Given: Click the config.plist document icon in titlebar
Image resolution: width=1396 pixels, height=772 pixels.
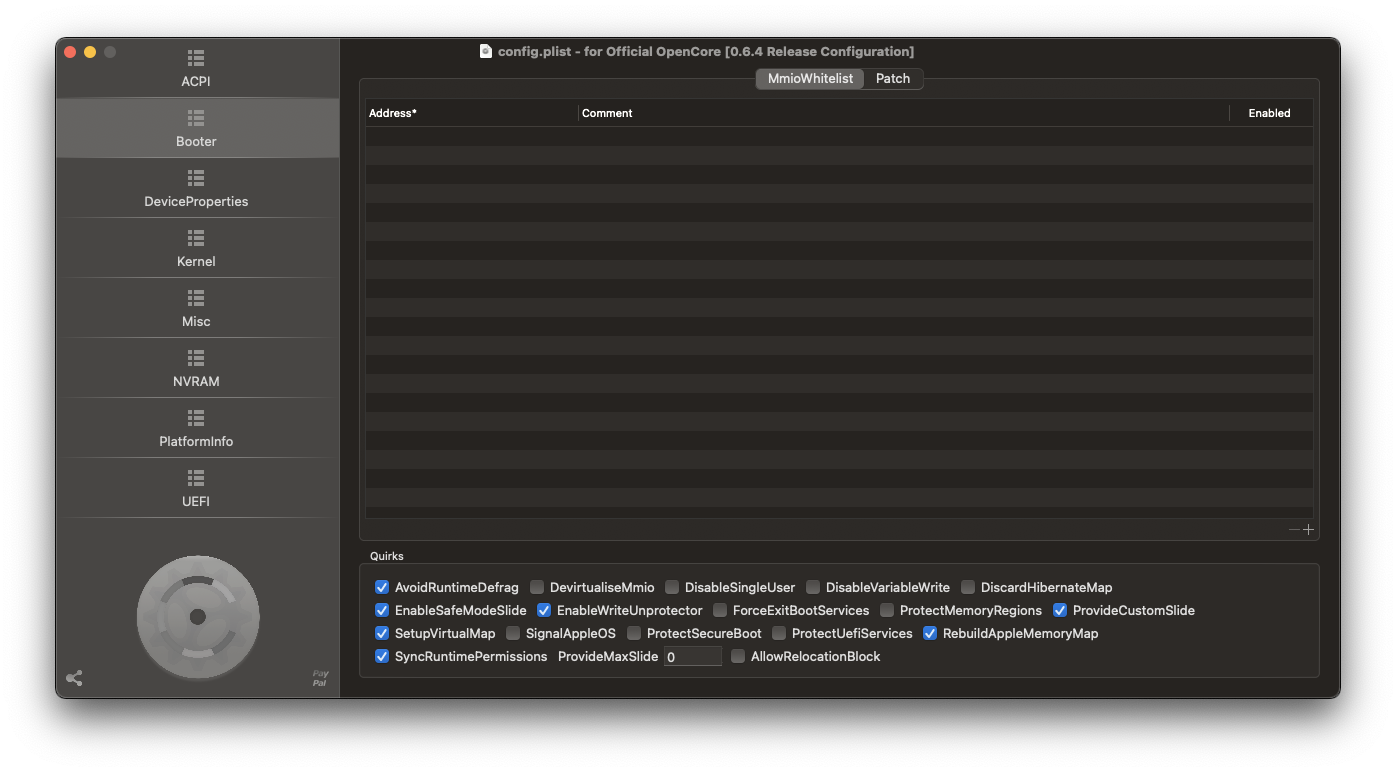Looking at the screenshot, I should tap(486, 51).
